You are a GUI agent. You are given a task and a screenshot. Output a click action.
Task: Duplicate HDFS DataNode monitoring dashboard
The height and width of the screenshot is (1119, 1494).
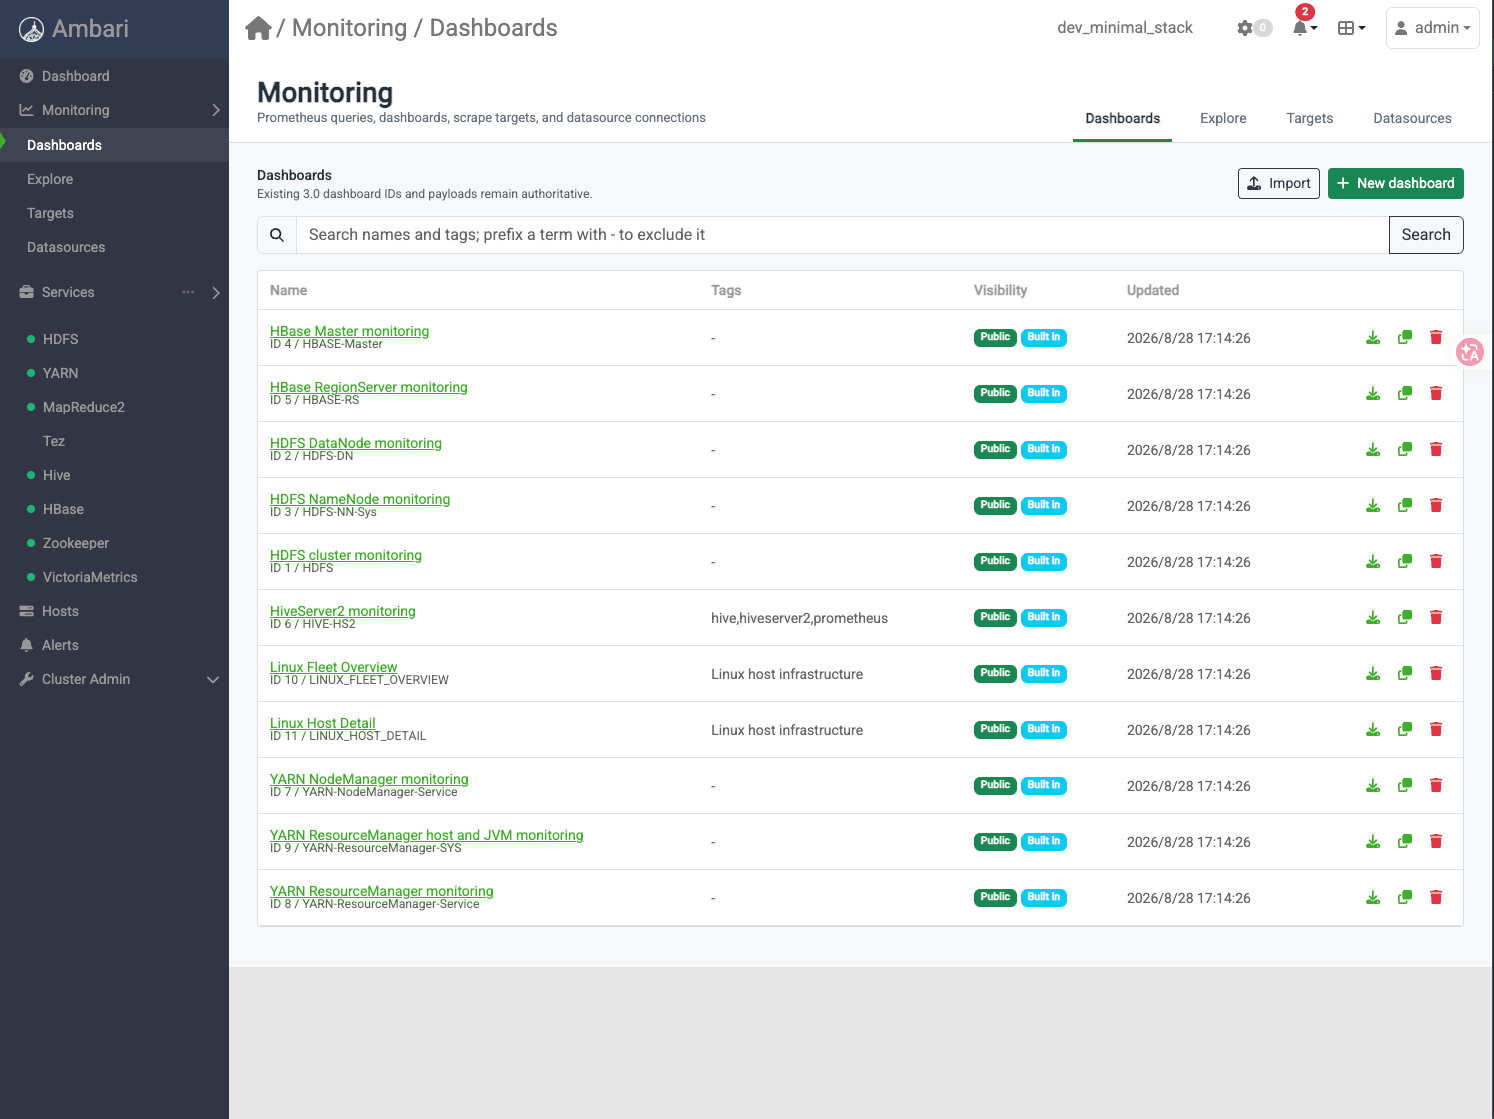pos(1405,450)
